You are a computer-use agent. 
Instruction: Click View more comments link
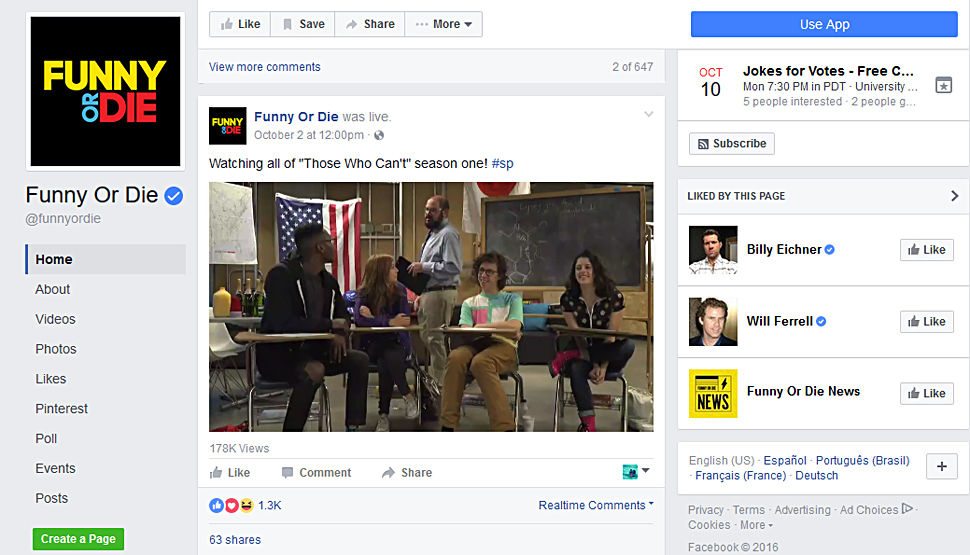pyautogui.click(x=265, y=67)
